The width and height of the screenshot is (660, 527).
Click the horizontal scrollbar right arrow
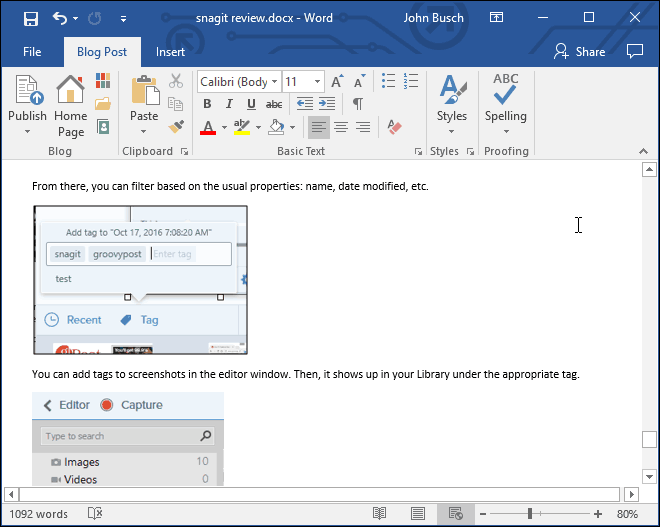(x=631, y=494)
